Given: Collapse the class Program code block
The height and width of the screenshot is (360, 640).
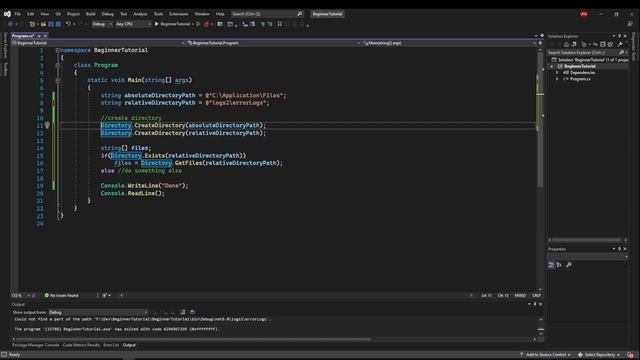Looking at the screenshot, I should (58, 65).
